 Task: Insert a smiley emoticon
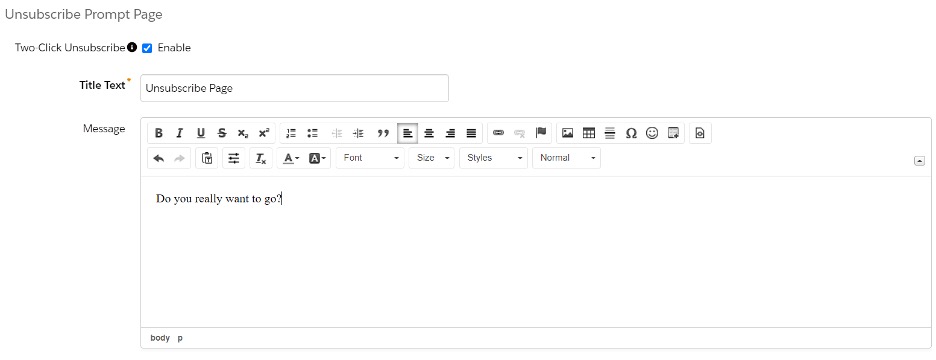652,133
